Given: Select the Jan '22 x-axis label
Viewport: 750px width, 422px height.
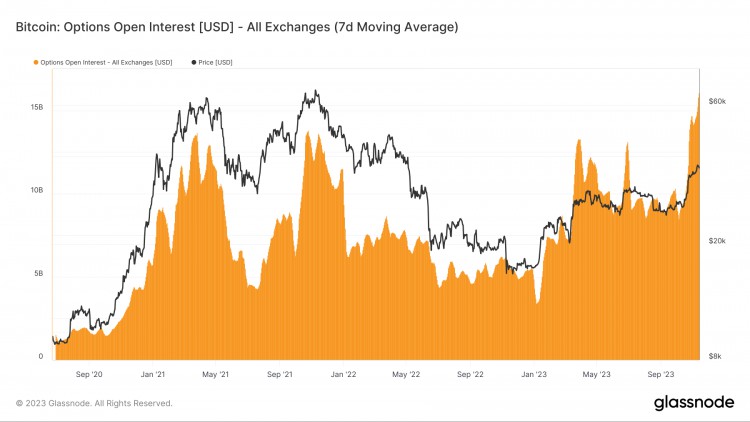Looking at the screenshot, I should click(x=343, y=374).
